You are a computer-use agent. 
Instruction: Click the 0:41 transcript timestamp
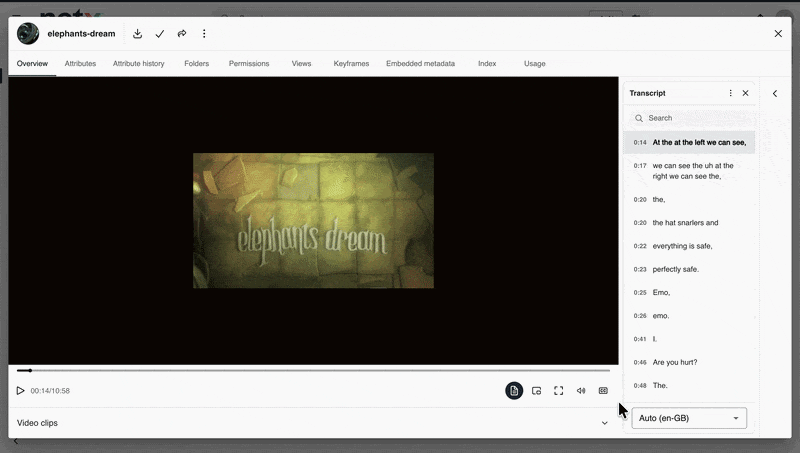640,339
